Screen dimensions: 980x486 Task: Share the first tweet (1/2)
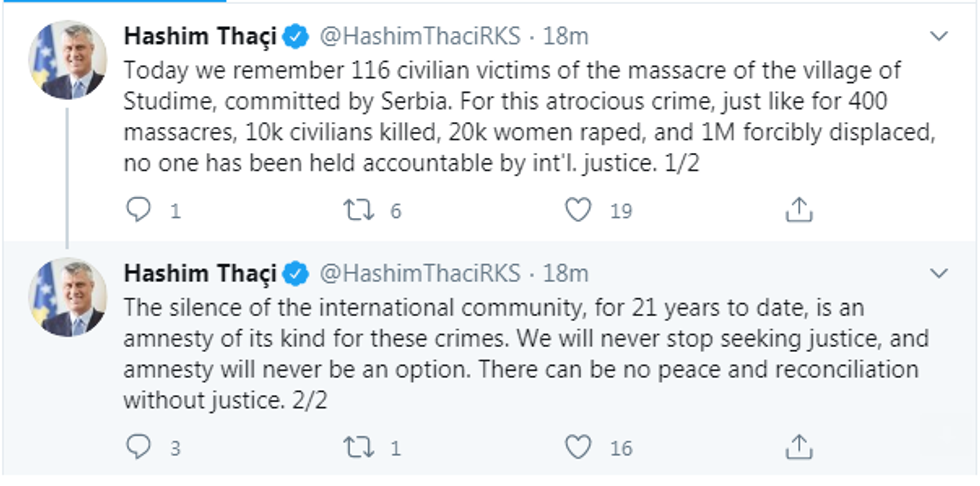click(797, 210)
